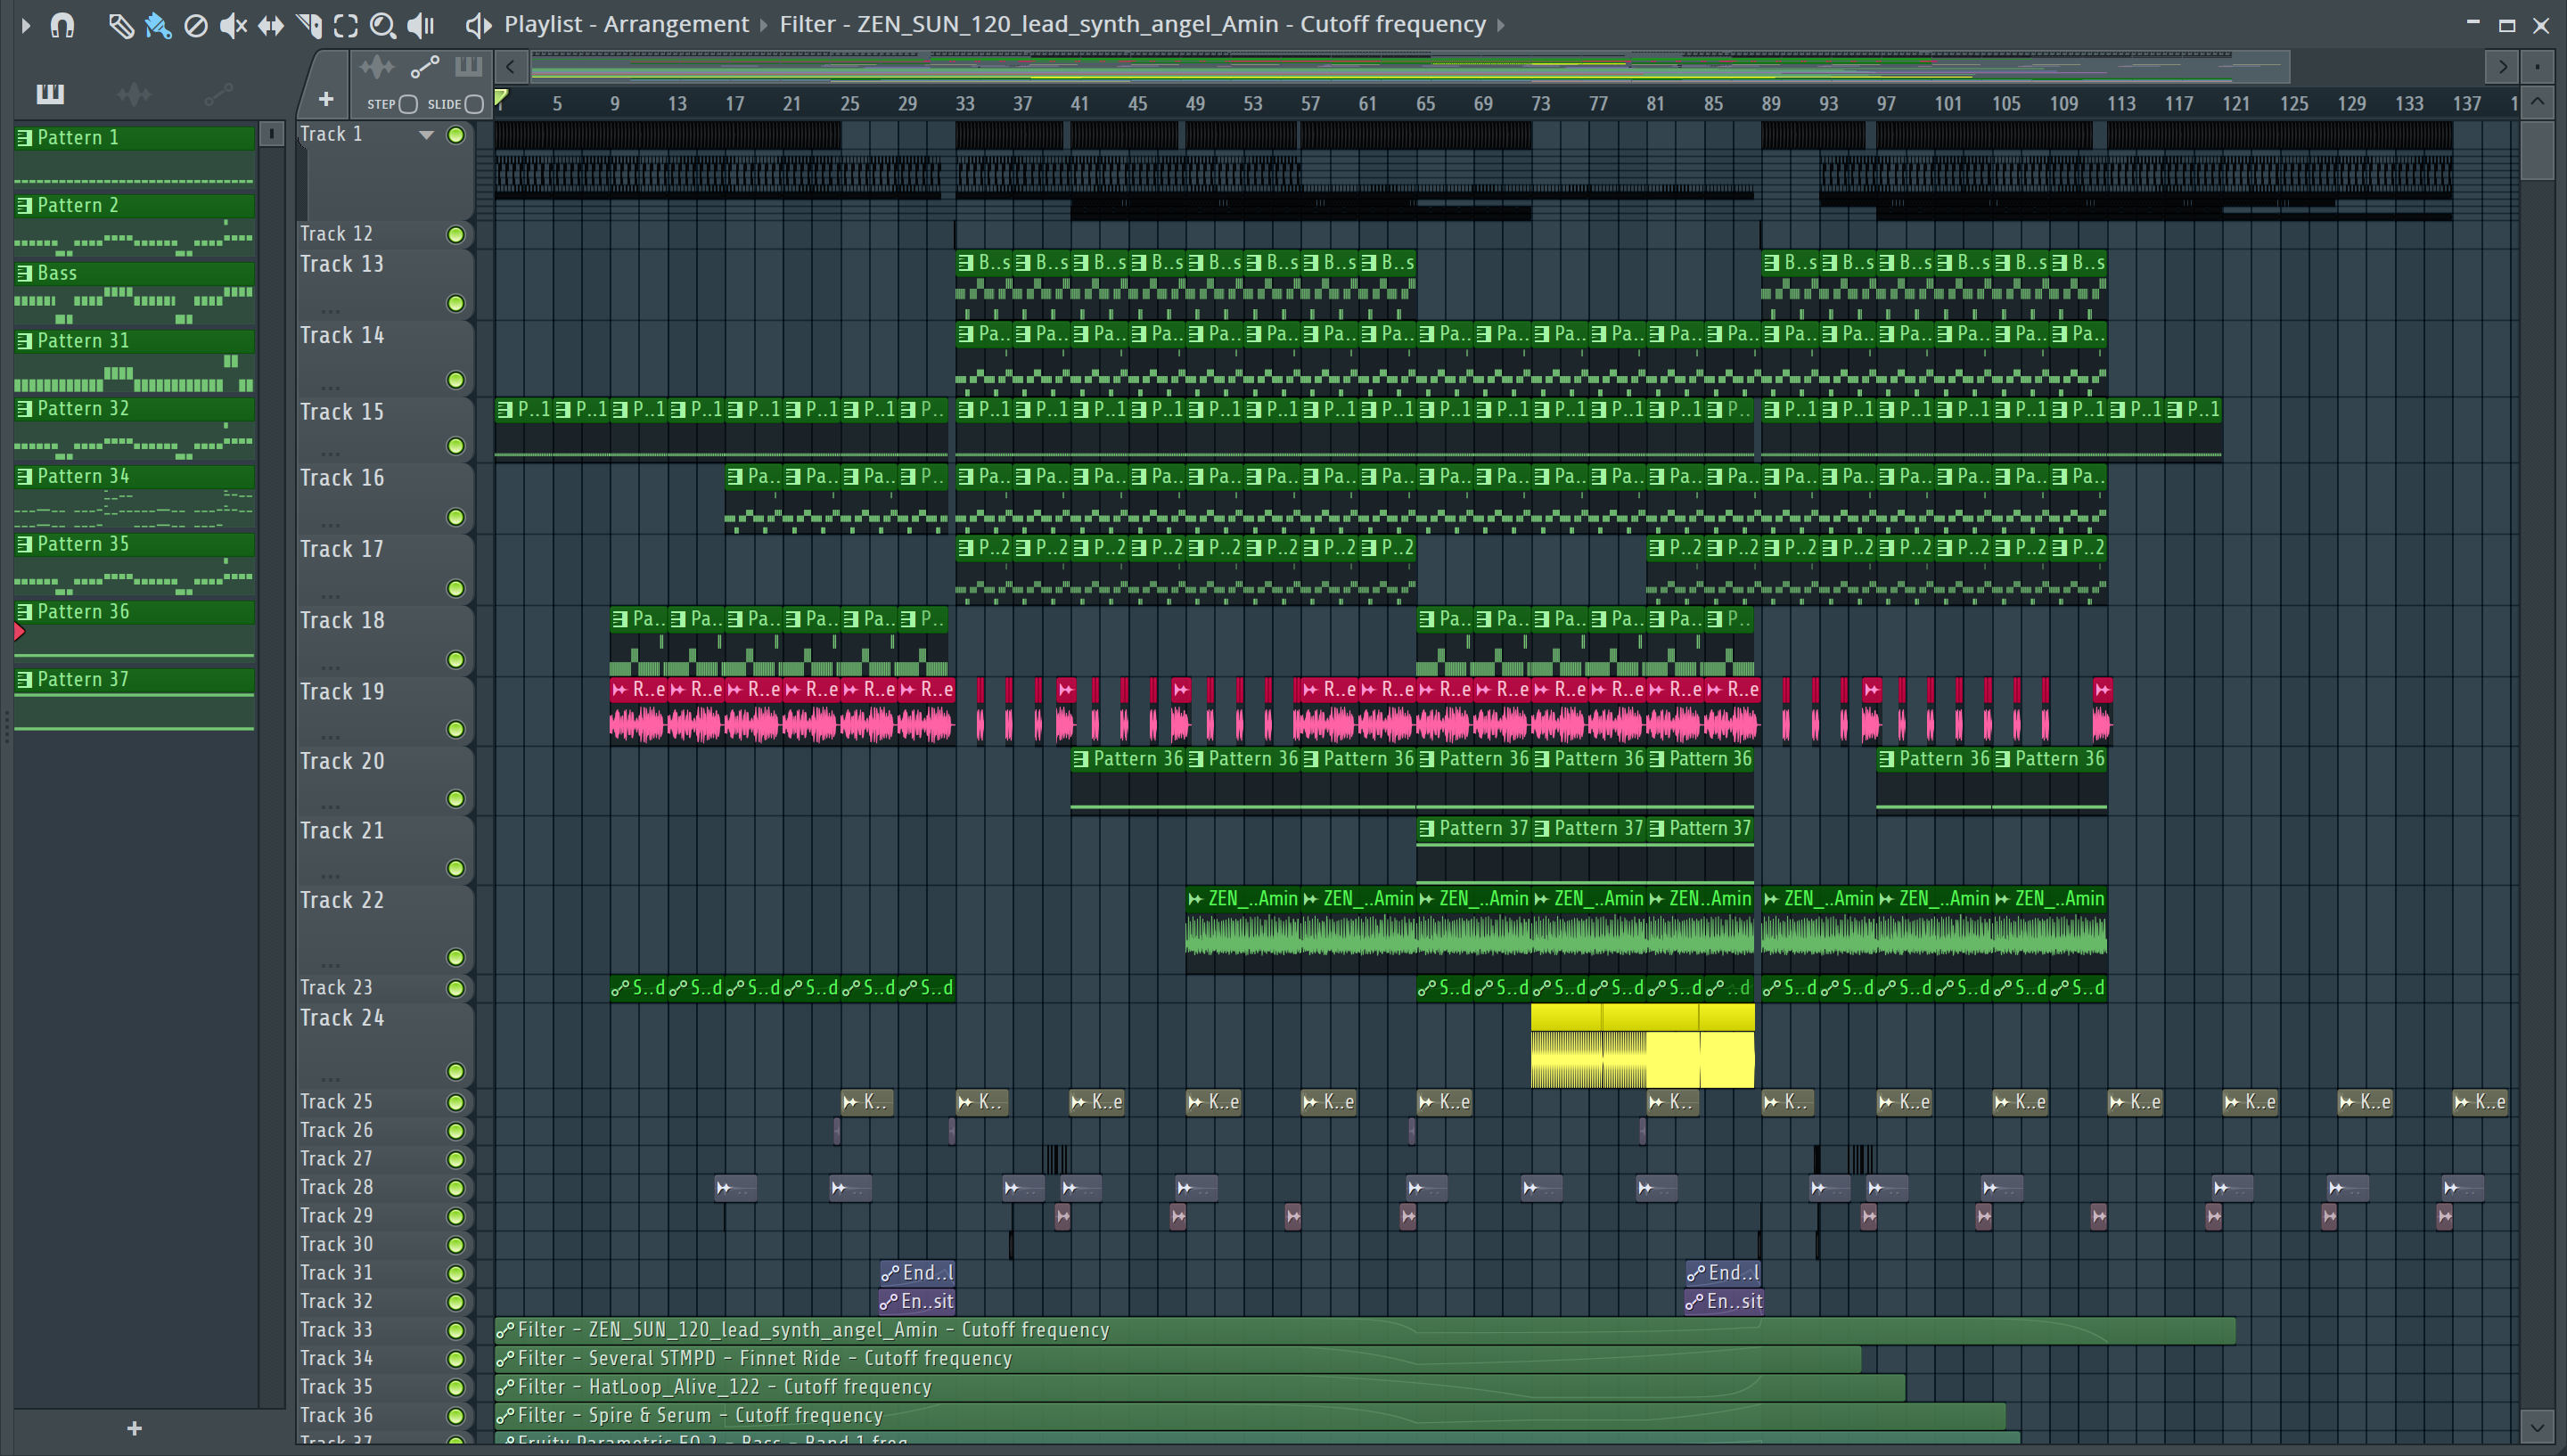Show audio clips in picker waveform tab

134,94
